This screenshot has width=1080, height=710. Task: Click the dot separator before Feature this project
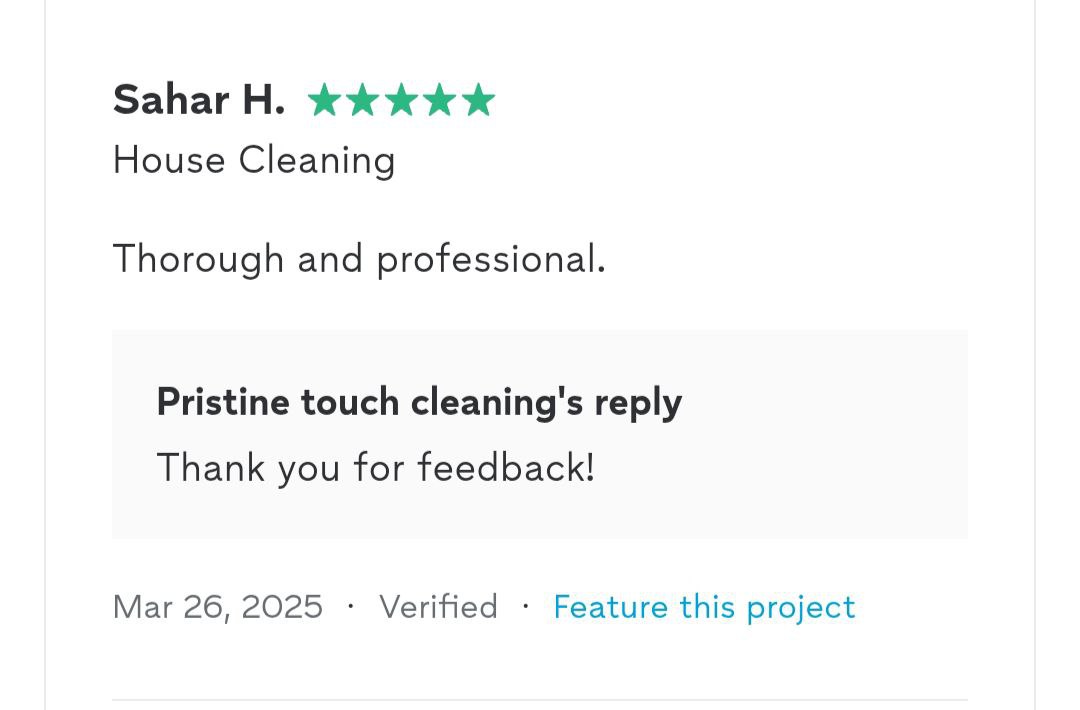click(x=525, y=606)
